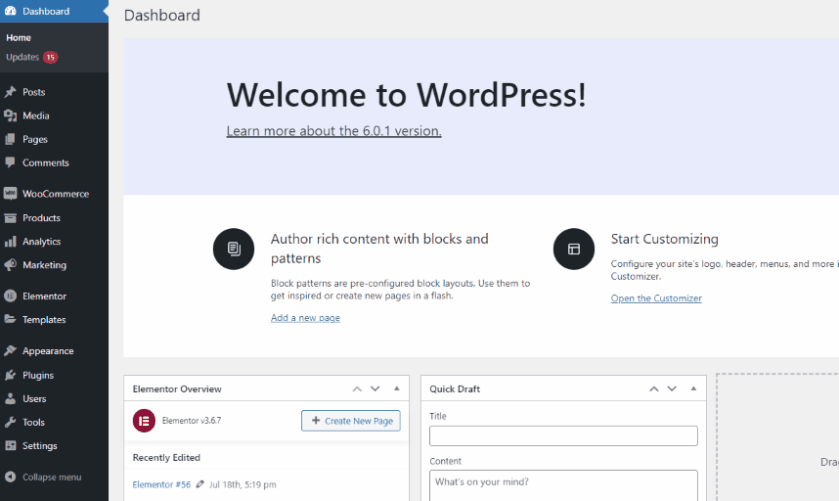Open the Home submenu item

[x=19, y=37]
